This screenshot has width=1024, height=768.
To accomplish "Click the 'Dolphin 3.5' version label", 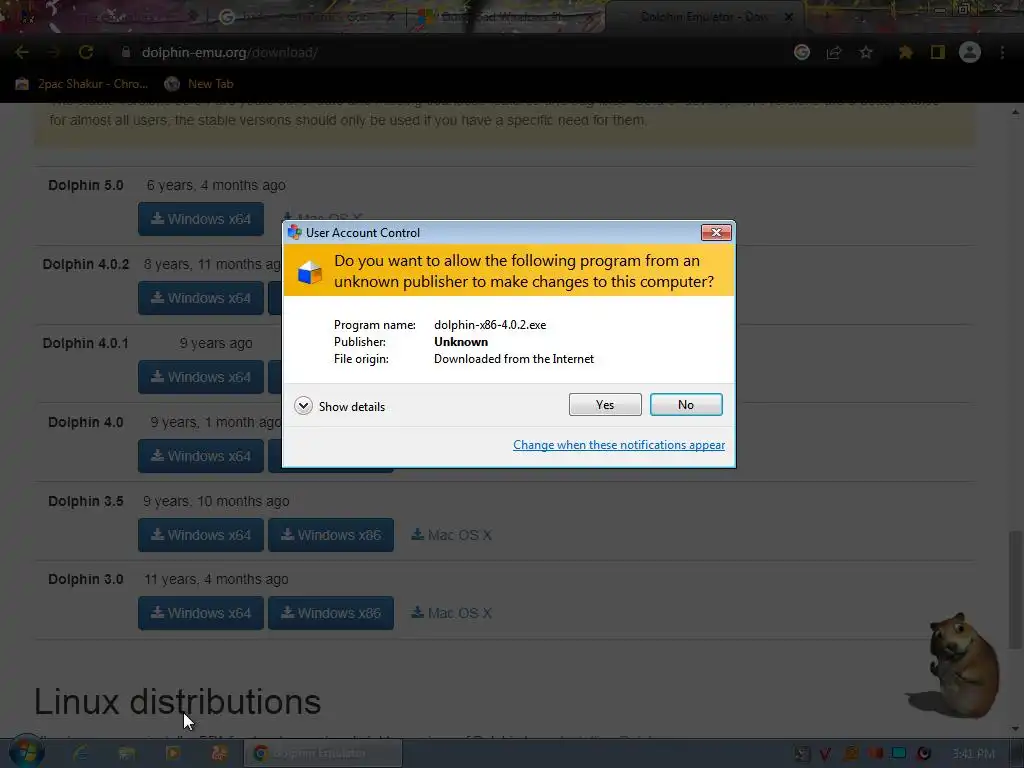I will pos(86,501).
